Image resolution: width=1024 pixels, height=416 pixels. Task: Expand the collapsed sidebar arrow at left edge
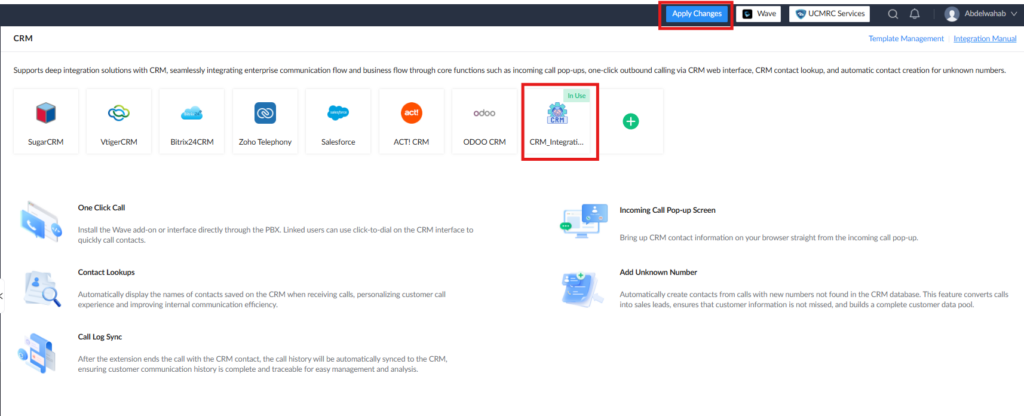click(x=2, y=296)
